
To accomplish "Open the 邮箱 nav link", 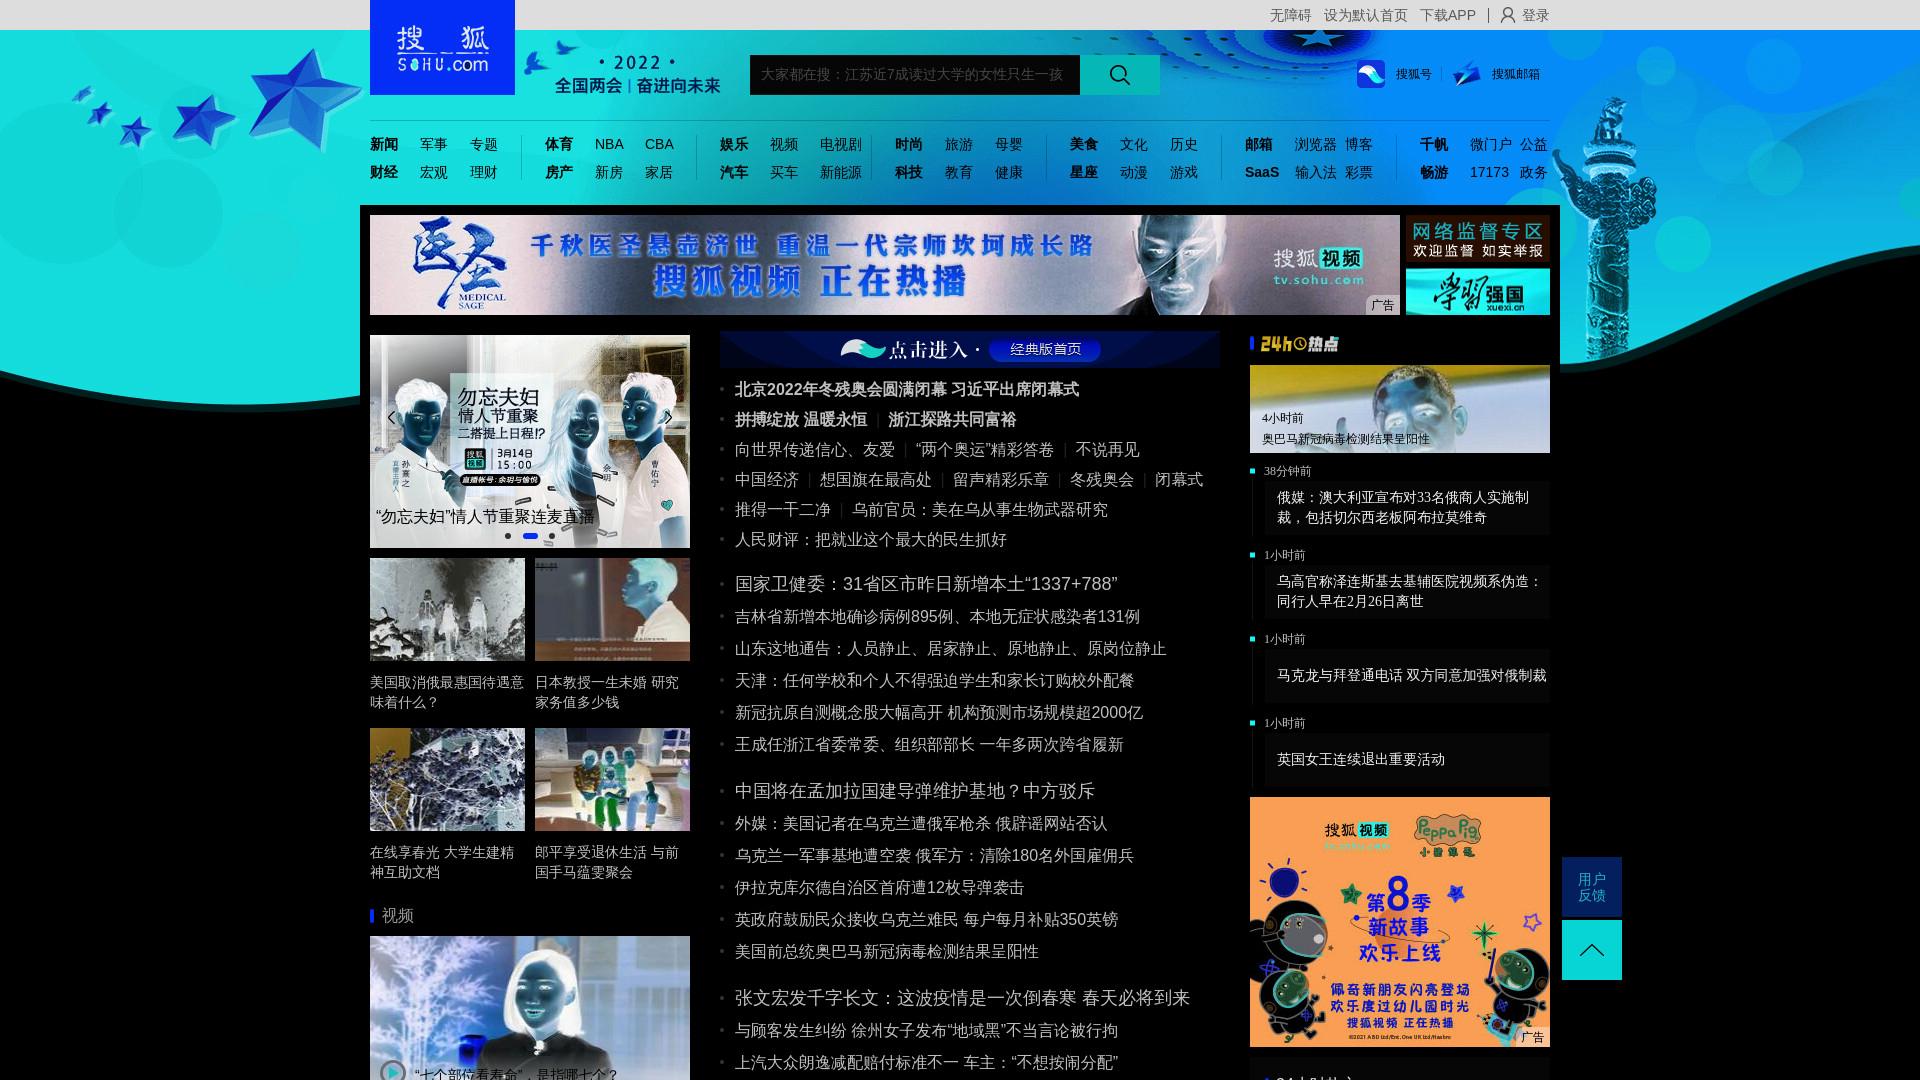I will point(1259,144).
